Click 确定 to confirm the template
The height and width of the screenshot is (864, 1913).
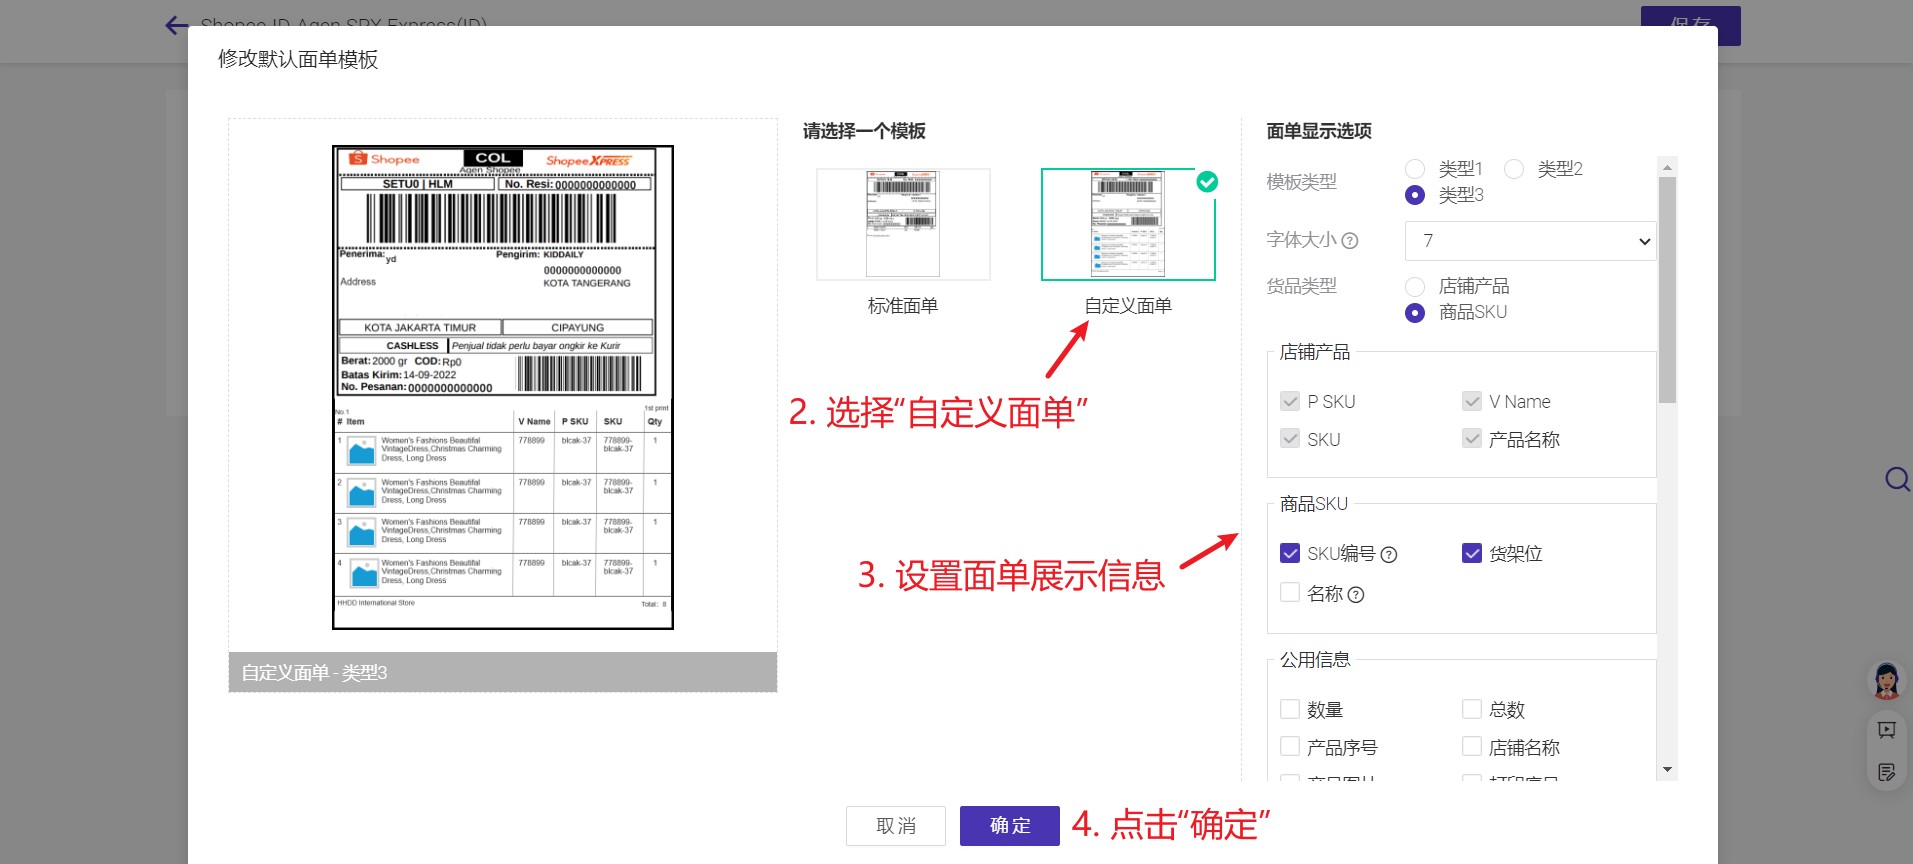click(x=1010, y=826)
